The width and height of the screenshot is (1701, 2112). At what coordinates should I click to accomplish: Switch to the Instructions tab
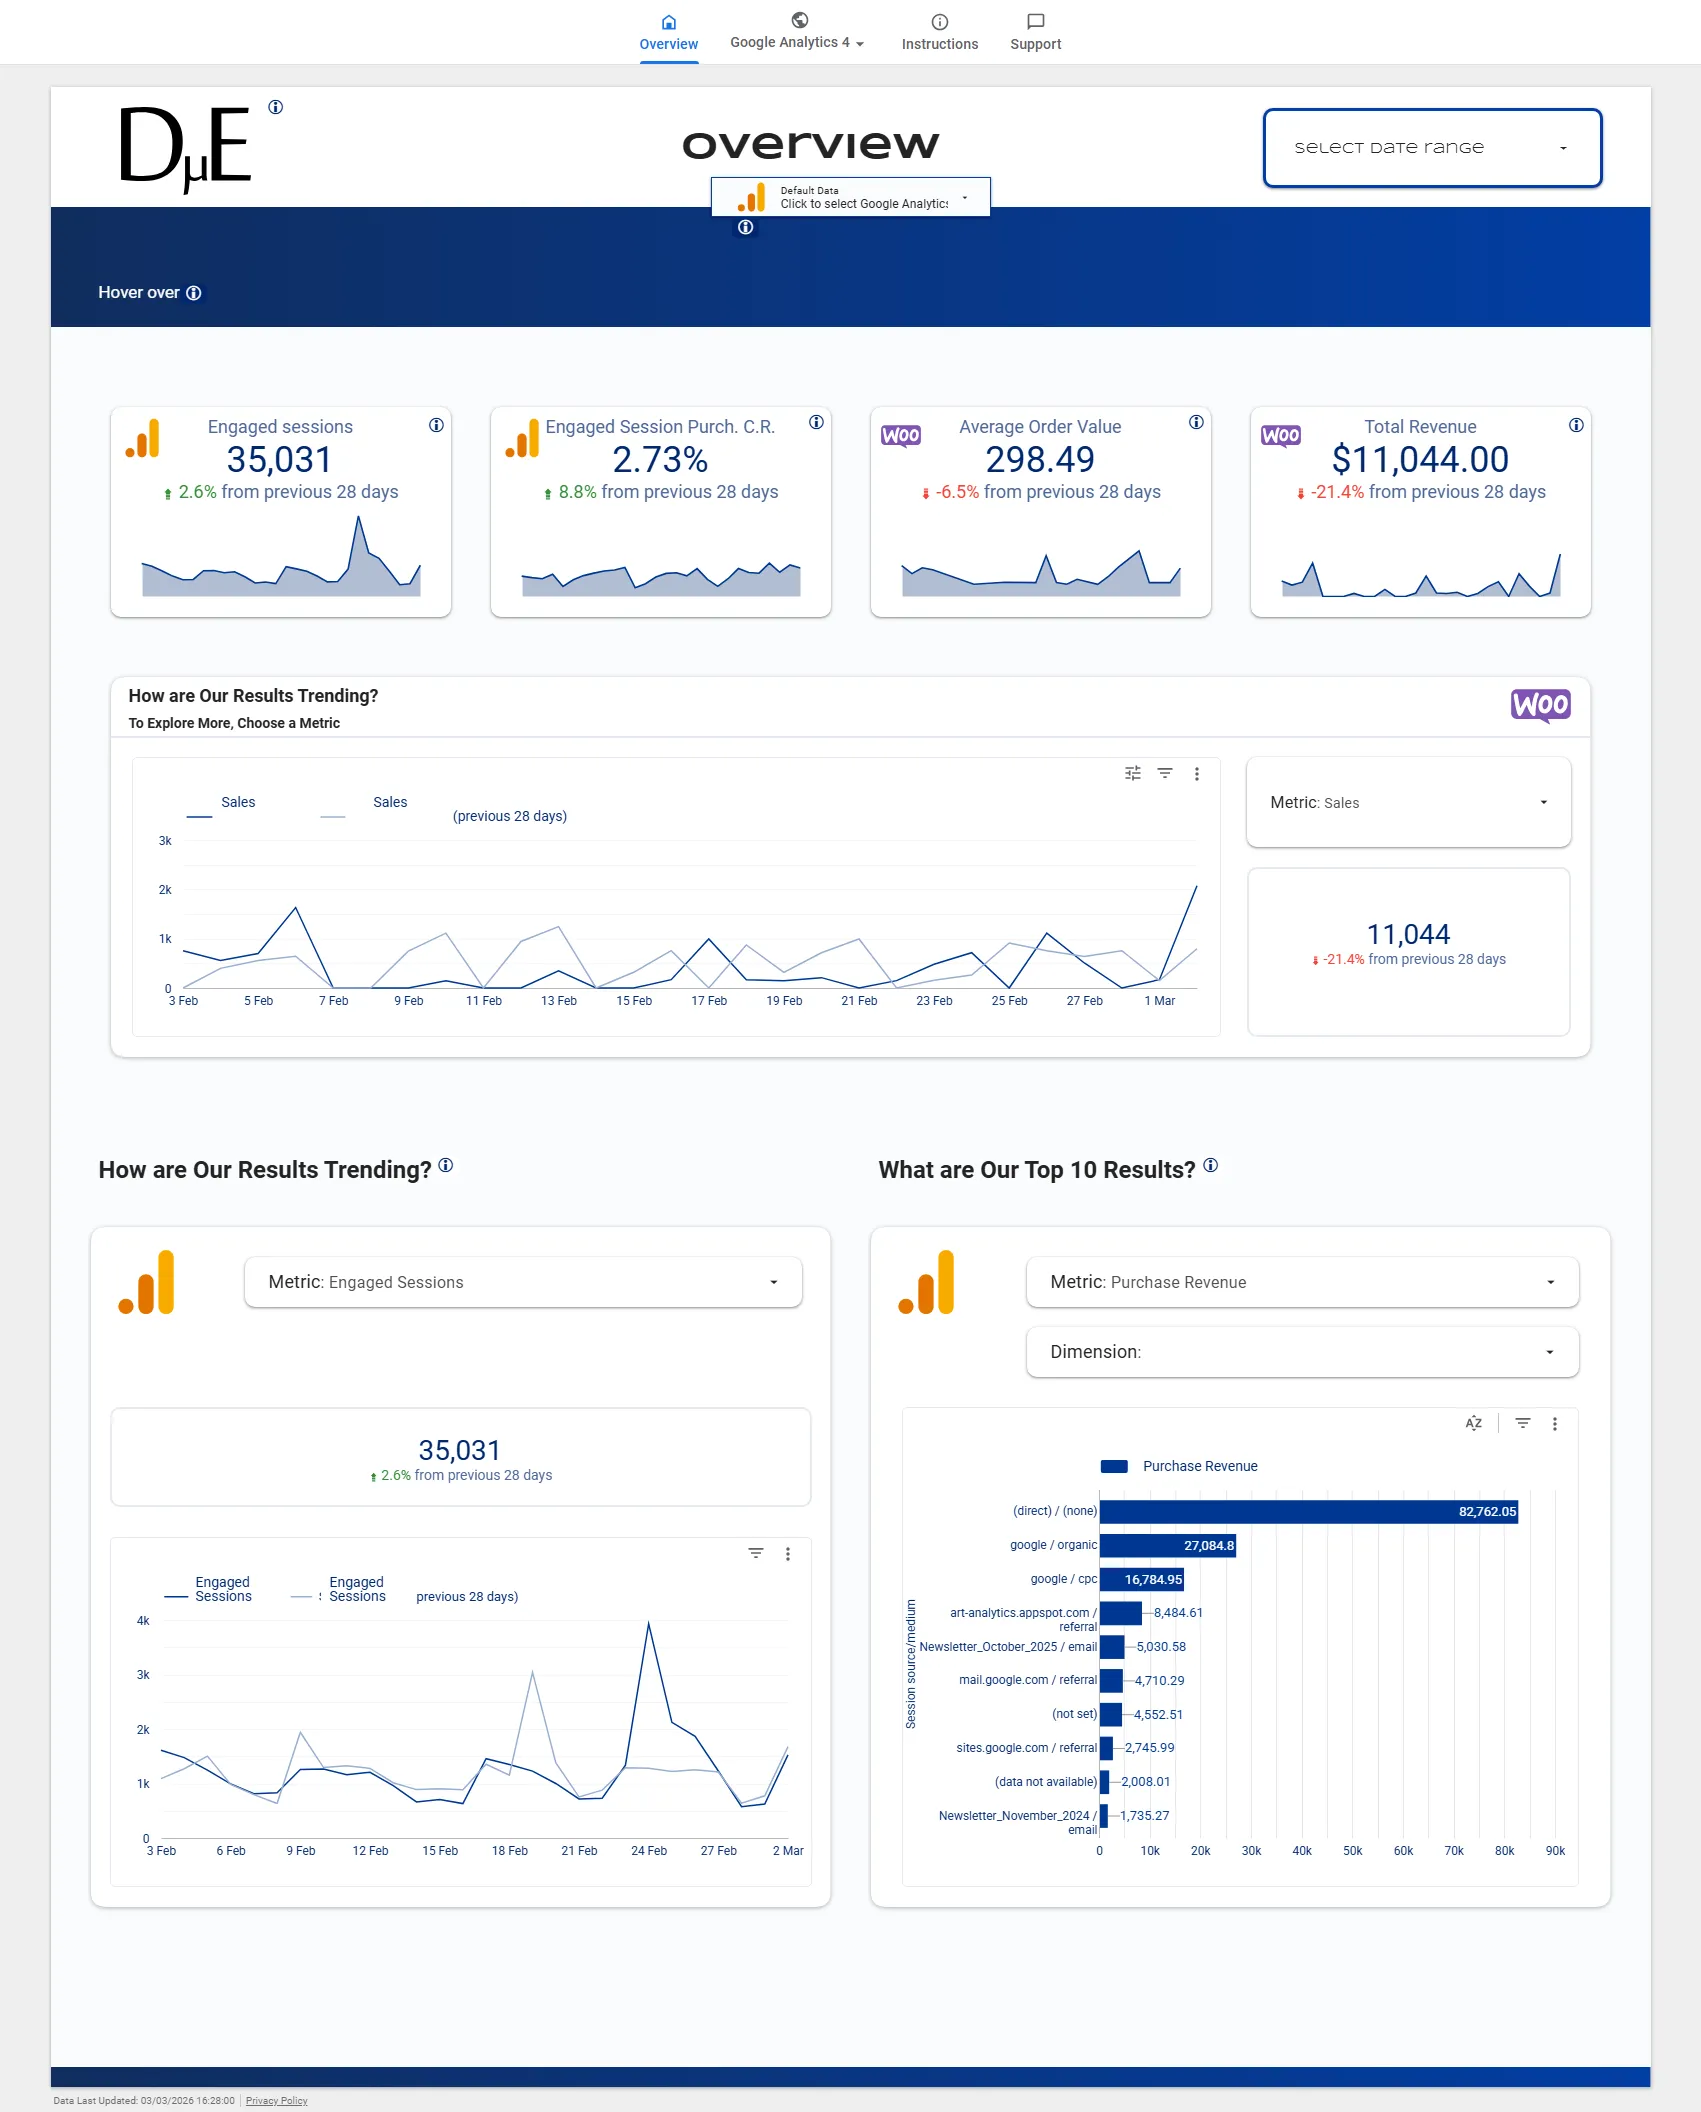coord(939,33)
